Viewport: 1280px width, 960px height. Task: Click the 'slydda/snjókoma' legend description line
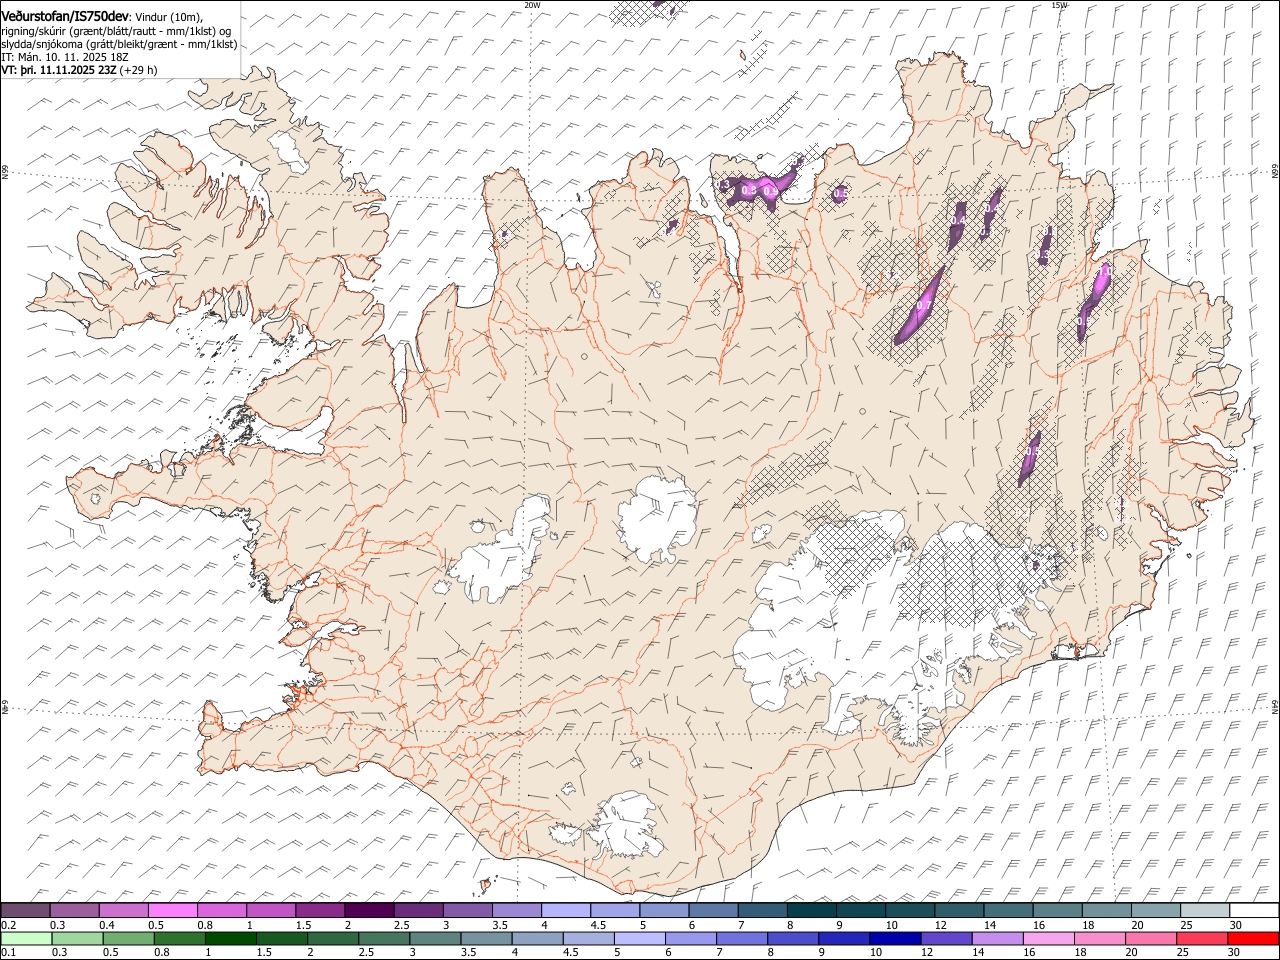coord(120,44)
